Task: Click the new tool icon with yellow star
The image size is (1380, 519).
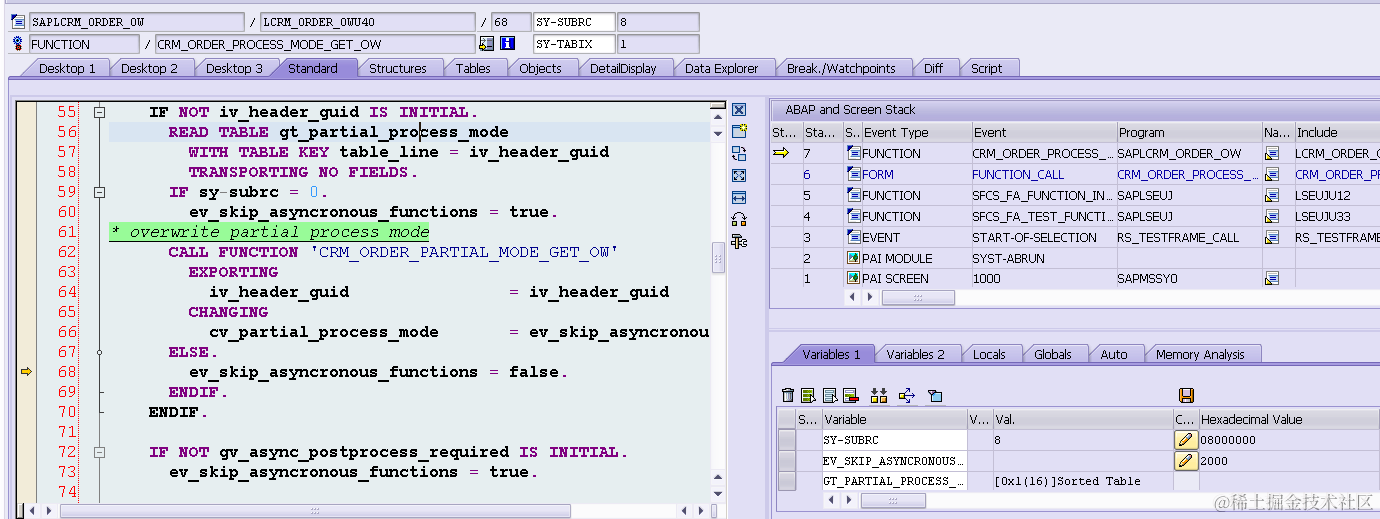Action: coord(739,132)
